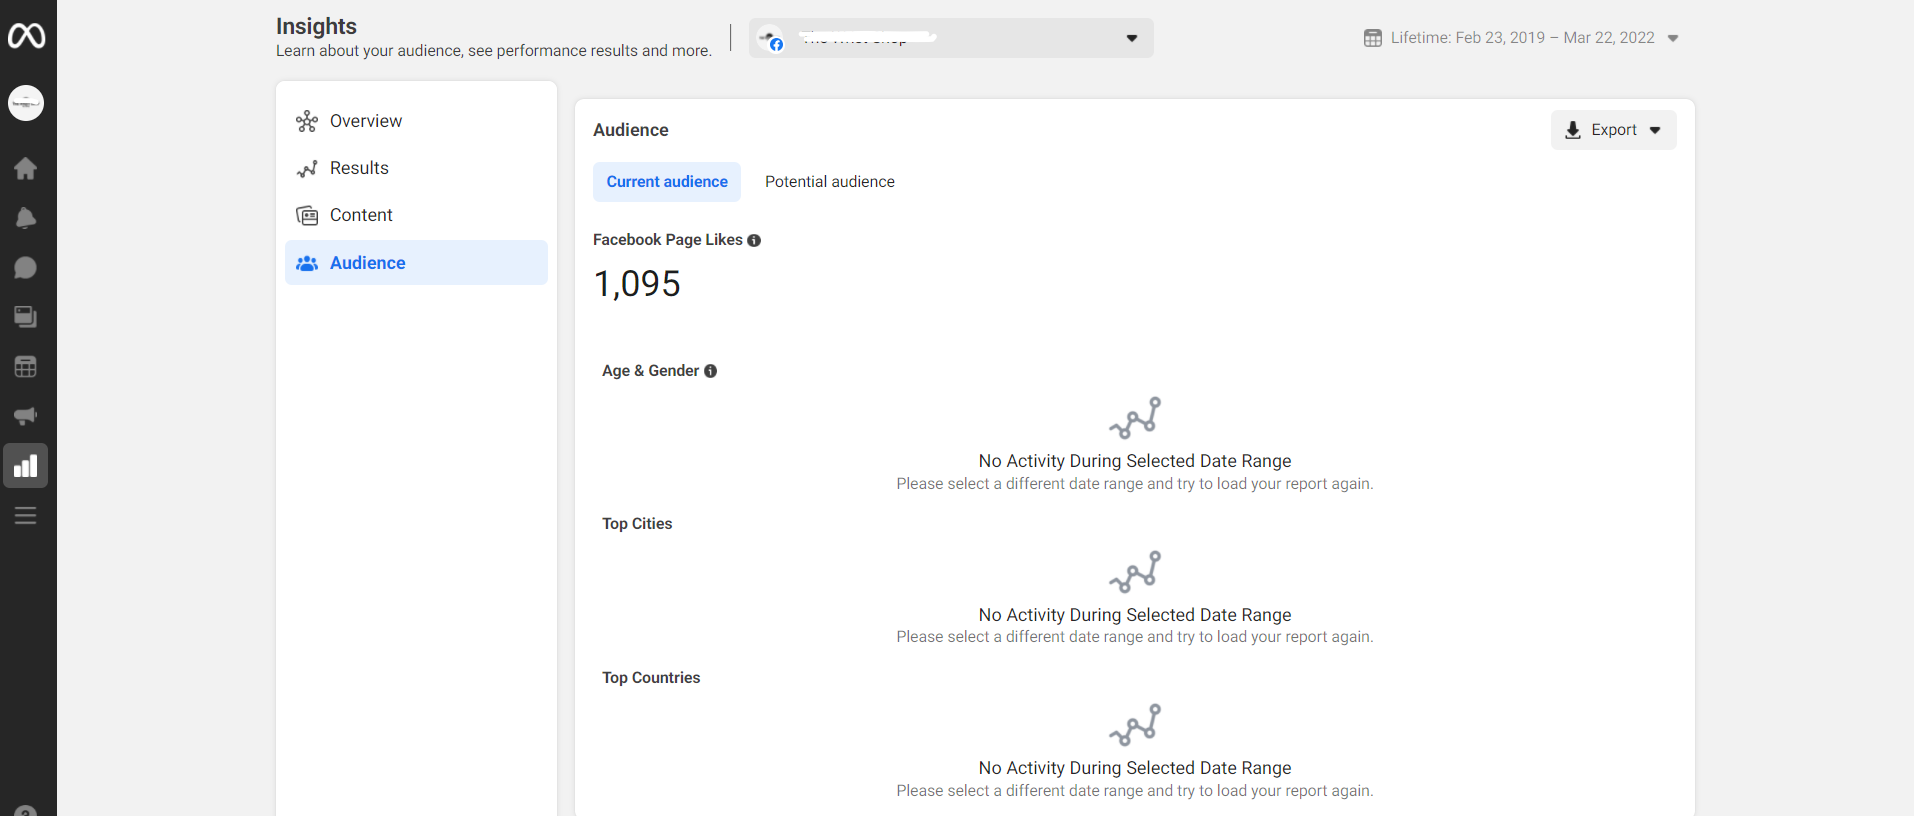Image resolution: width=1914 pixels, height=816 pixels.
Task: Click the Meta logo icon
Action: 27,36
